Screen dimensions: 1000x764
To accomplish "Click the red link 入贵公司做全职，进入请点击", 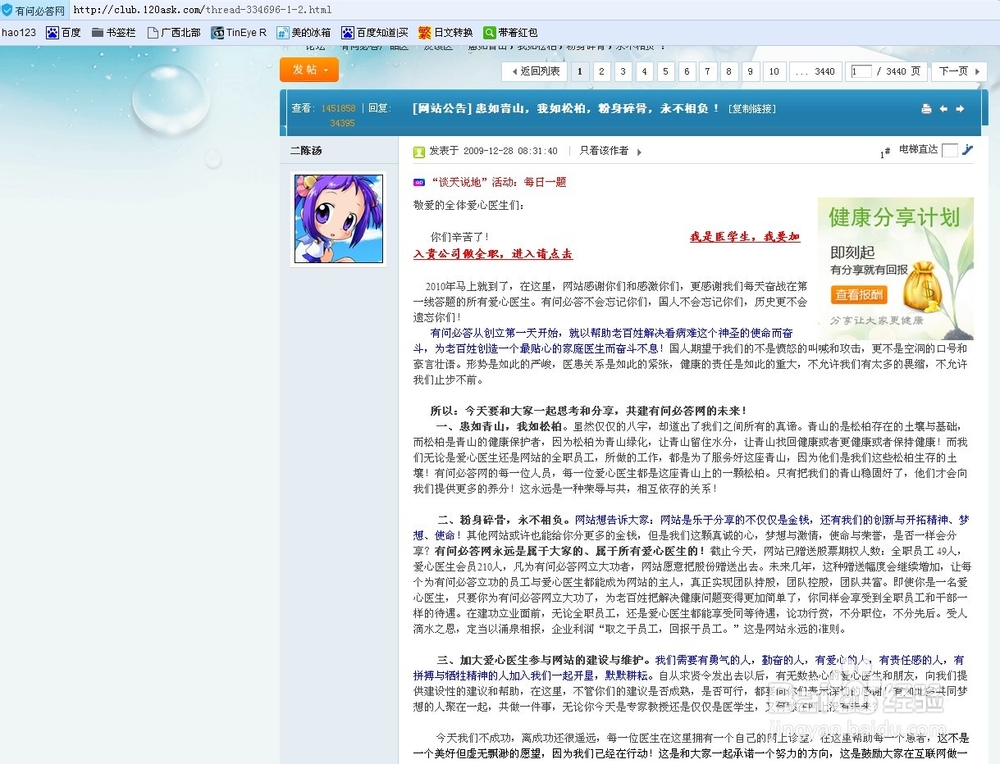I will [492, 254].
